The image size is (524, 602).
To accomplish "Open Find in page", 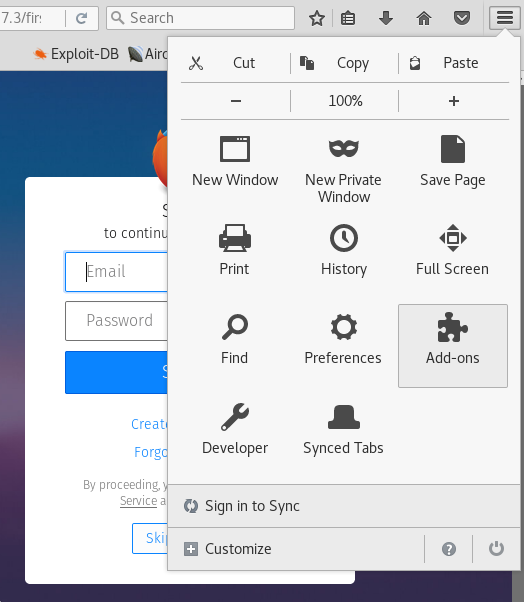I will click(x=235, y=340).
